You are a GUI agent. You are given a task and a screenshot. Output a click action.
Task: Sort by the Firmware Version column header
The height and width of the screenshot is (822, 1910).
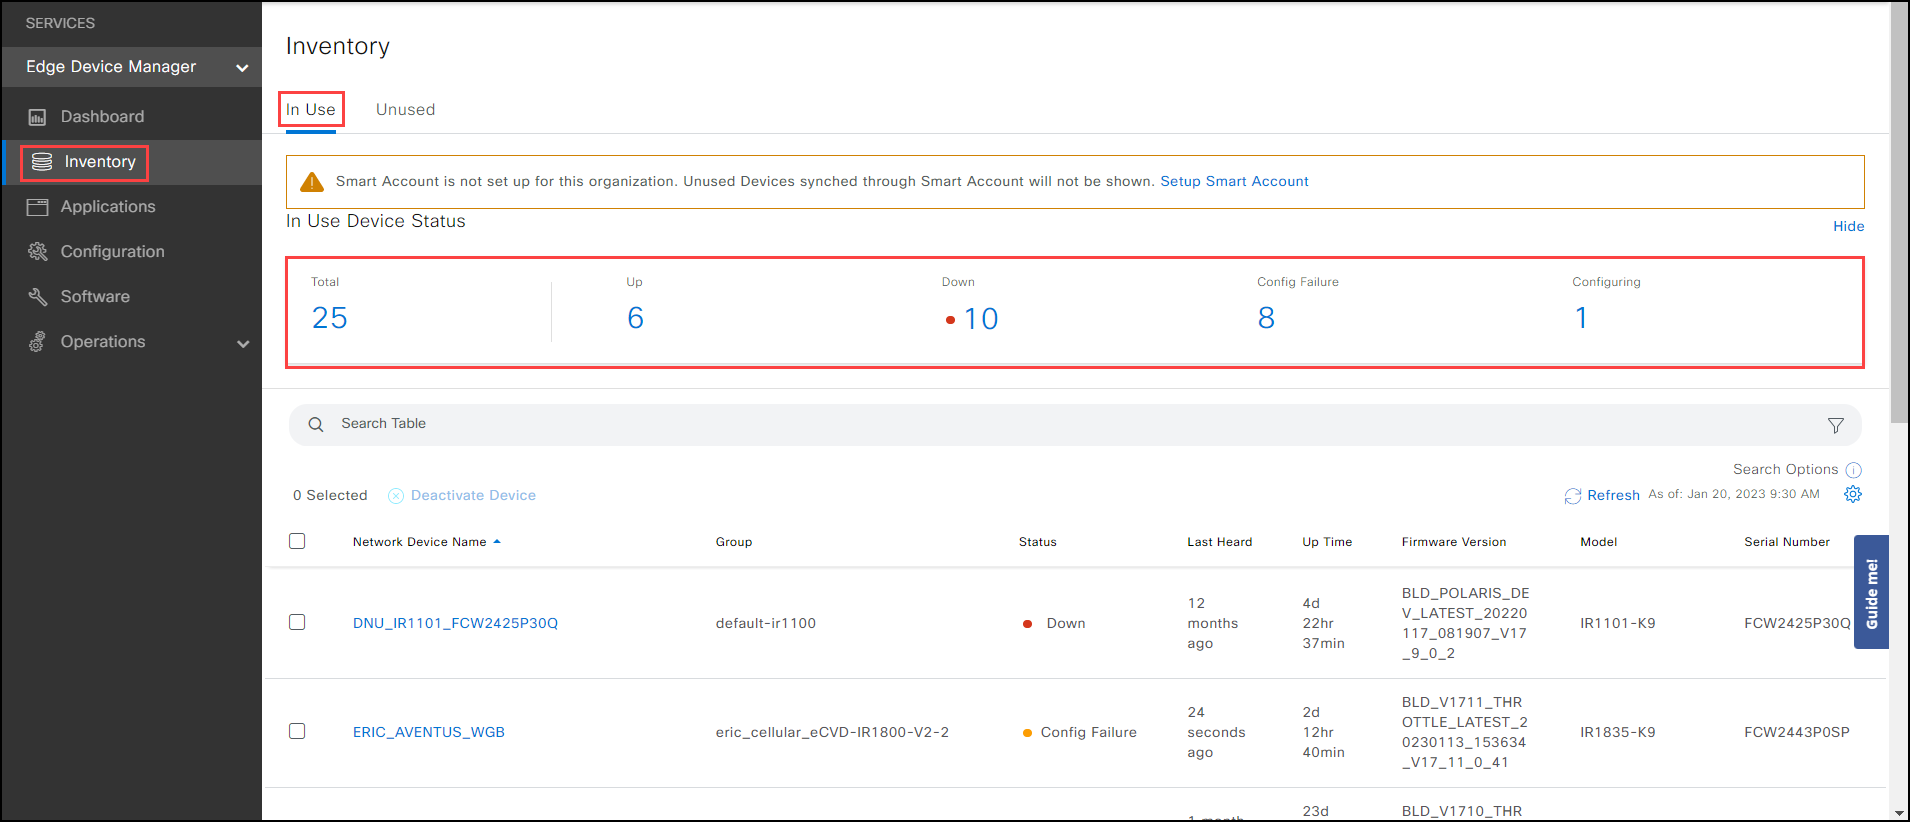(x=1453, y=542)
